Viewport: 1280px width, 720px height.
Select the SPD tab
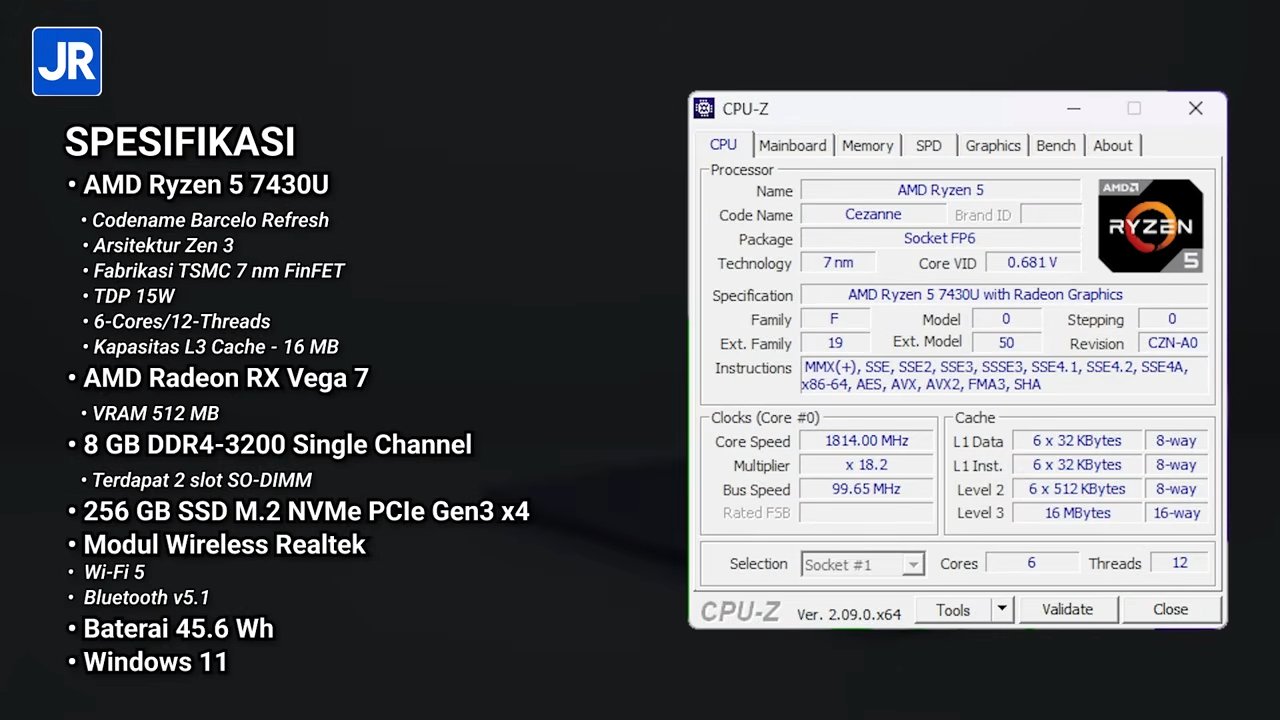click(x=928, y=146)
